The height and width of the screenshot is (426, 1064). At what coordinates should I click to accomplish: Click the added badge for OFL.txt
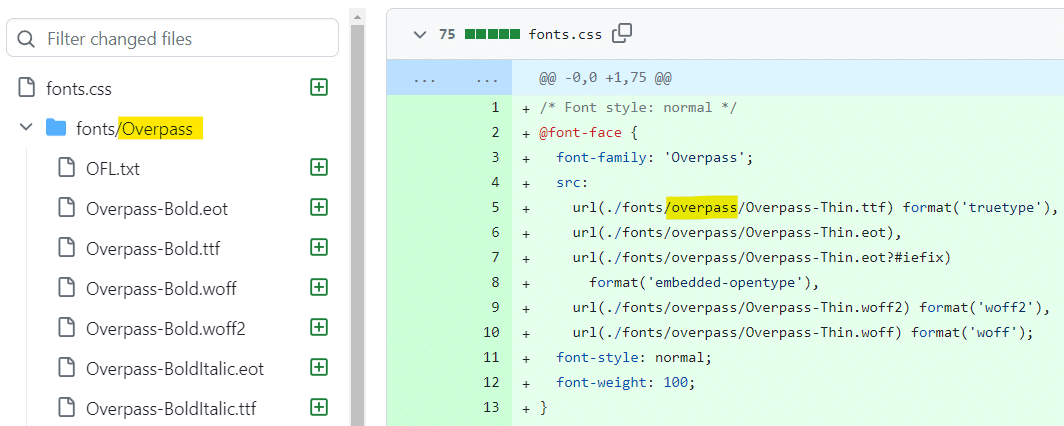[x=319, y=167]
